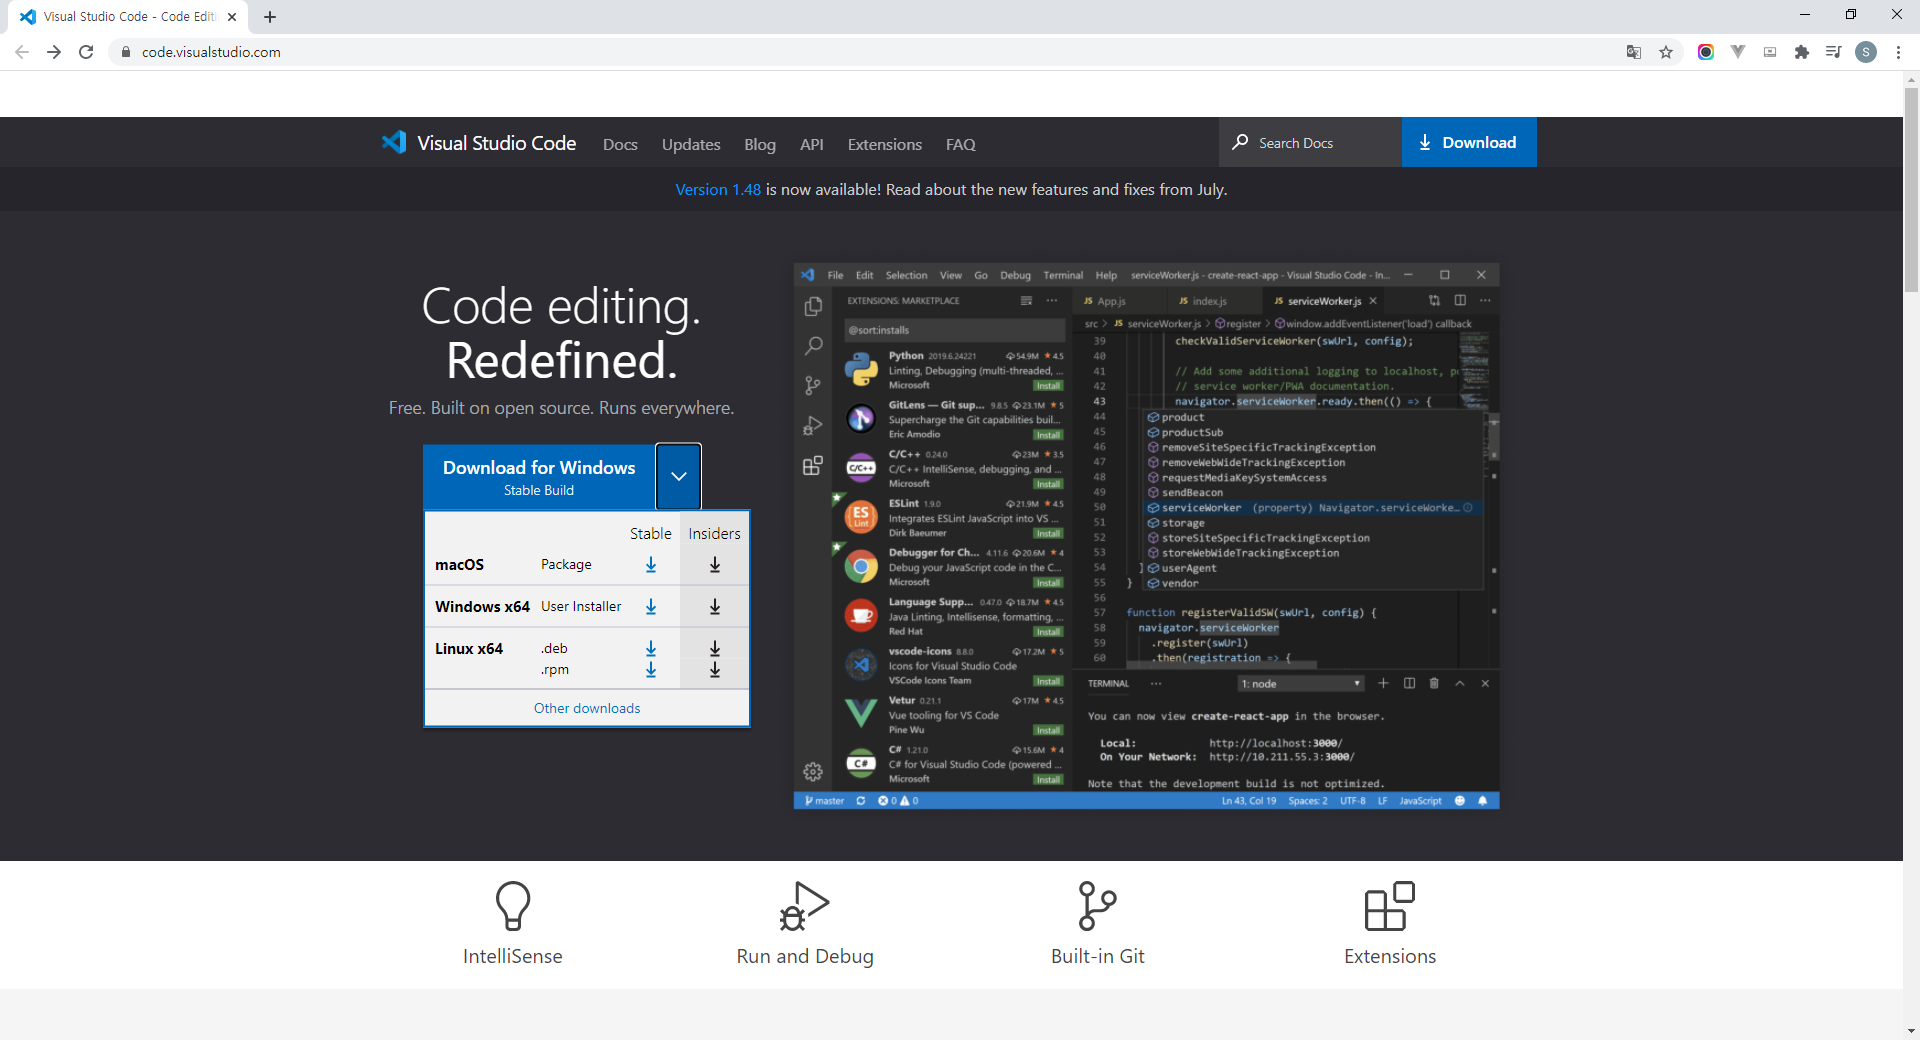Click the colorful circle extension icon
Image resolution: width=1920 pixels, height=1040 pixels.
pos(1706,52)
